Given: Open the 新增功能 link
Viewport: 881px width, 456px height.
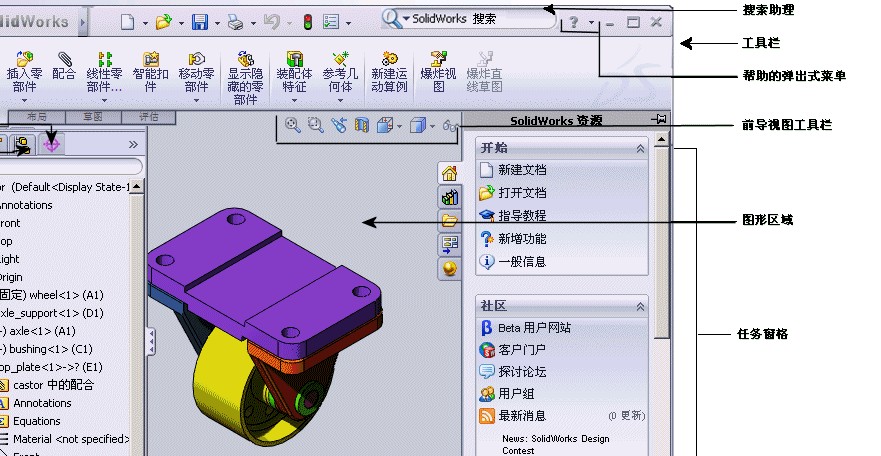Looking at the screenshot, I should [522, 239].
